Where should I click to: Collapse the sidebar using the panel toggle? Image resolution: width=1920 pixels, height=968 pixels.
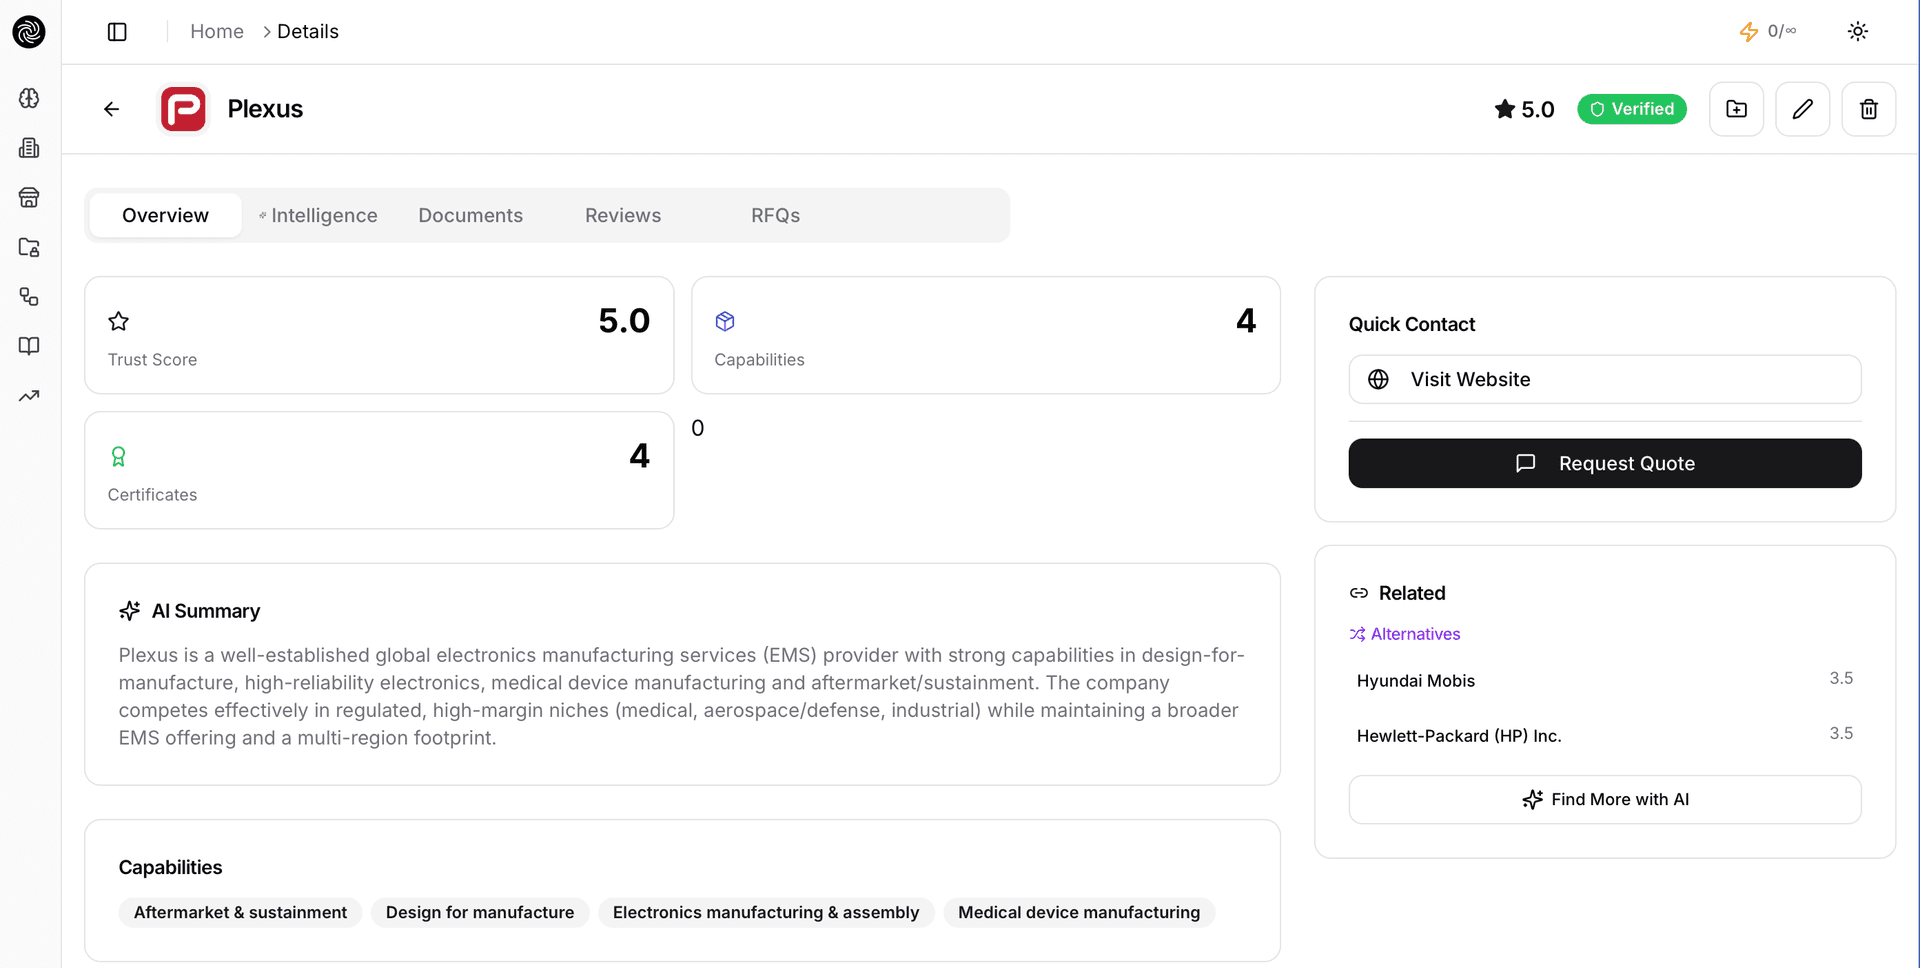116,31
